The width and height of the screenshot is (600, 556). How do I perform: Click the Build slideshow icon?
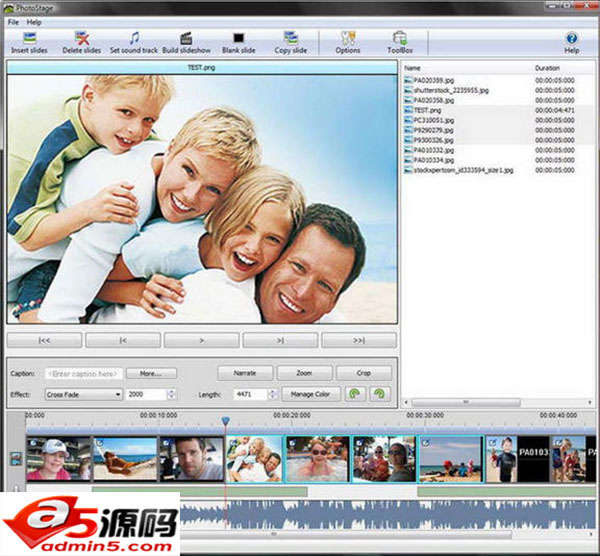[185, 38]
